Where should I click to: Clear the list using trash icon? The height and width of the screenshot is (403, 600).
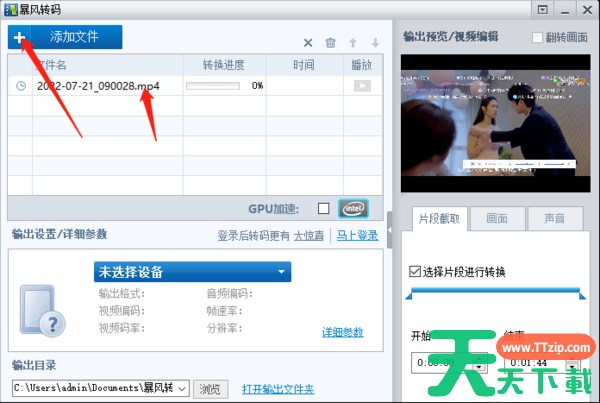tap(331, 42)
